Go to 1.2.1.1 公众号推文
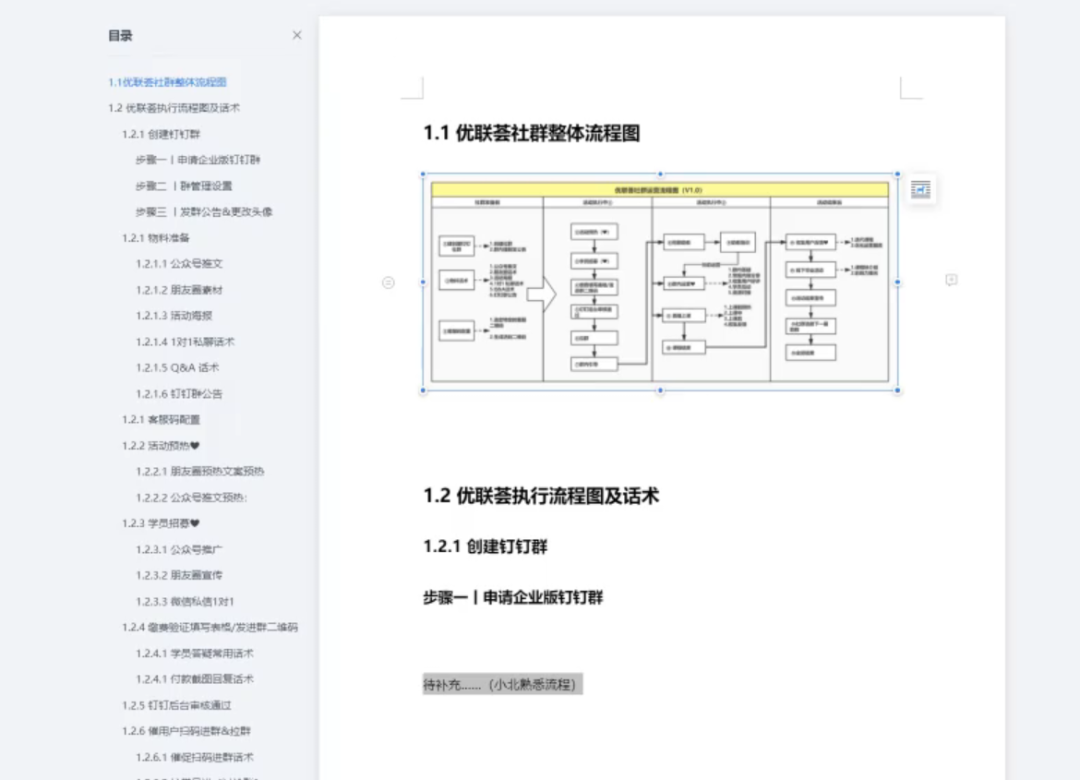This screenshot has height=780, width=1080. click(179, 264)
